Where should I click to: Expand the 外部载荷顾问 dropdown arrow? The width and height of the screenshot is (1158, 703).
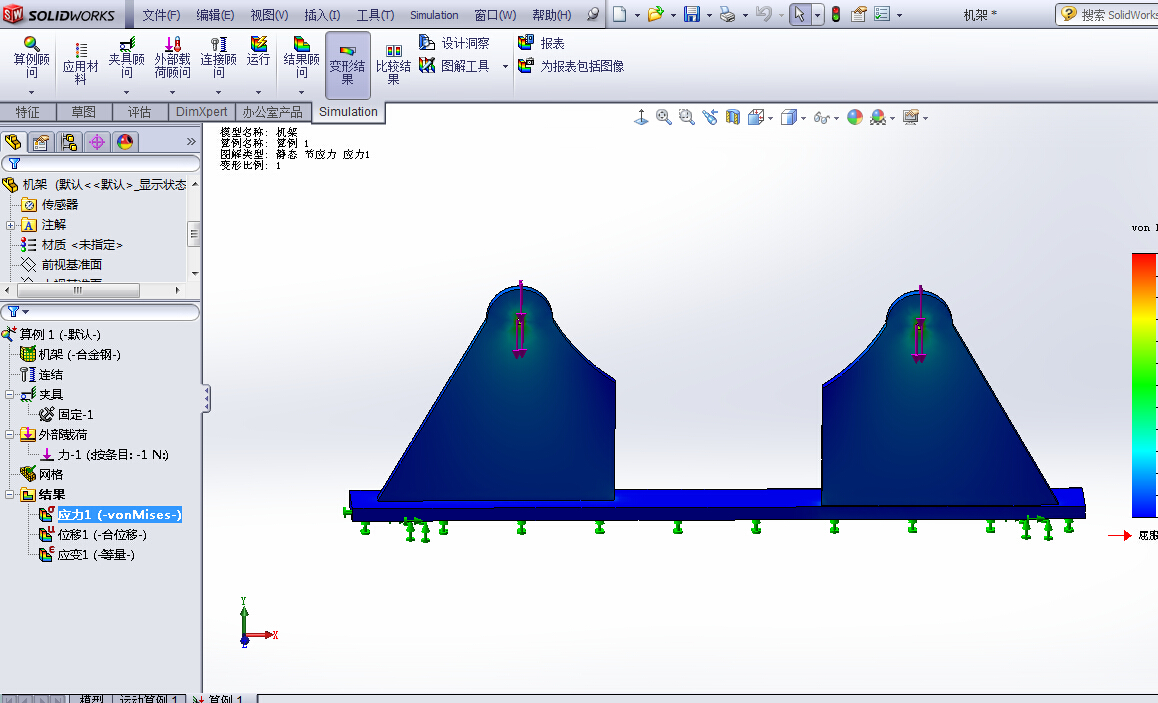(172, 92)
